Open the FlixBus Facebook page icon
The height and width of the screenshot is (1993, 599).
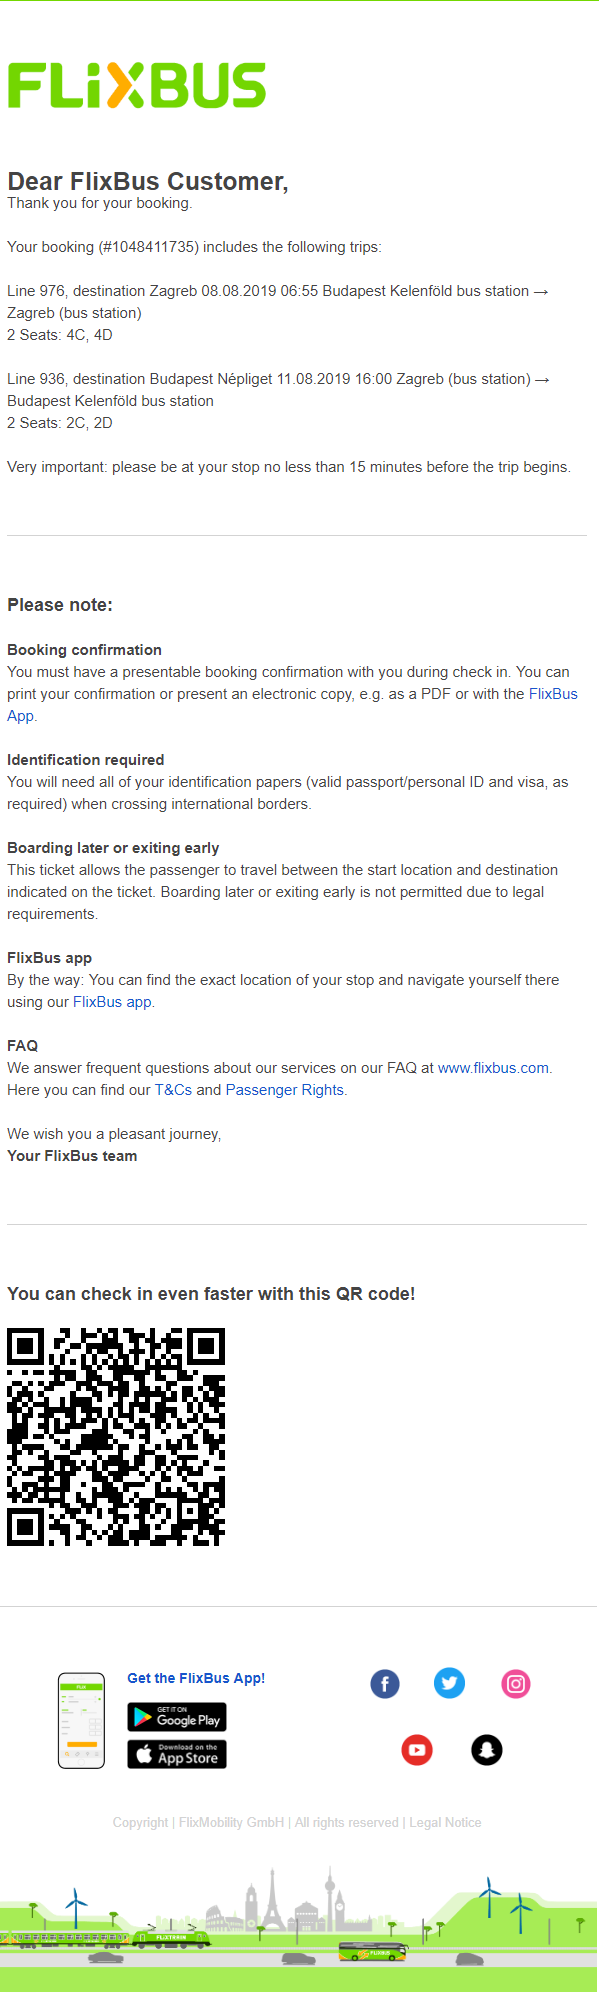(x=385, y=1684)
